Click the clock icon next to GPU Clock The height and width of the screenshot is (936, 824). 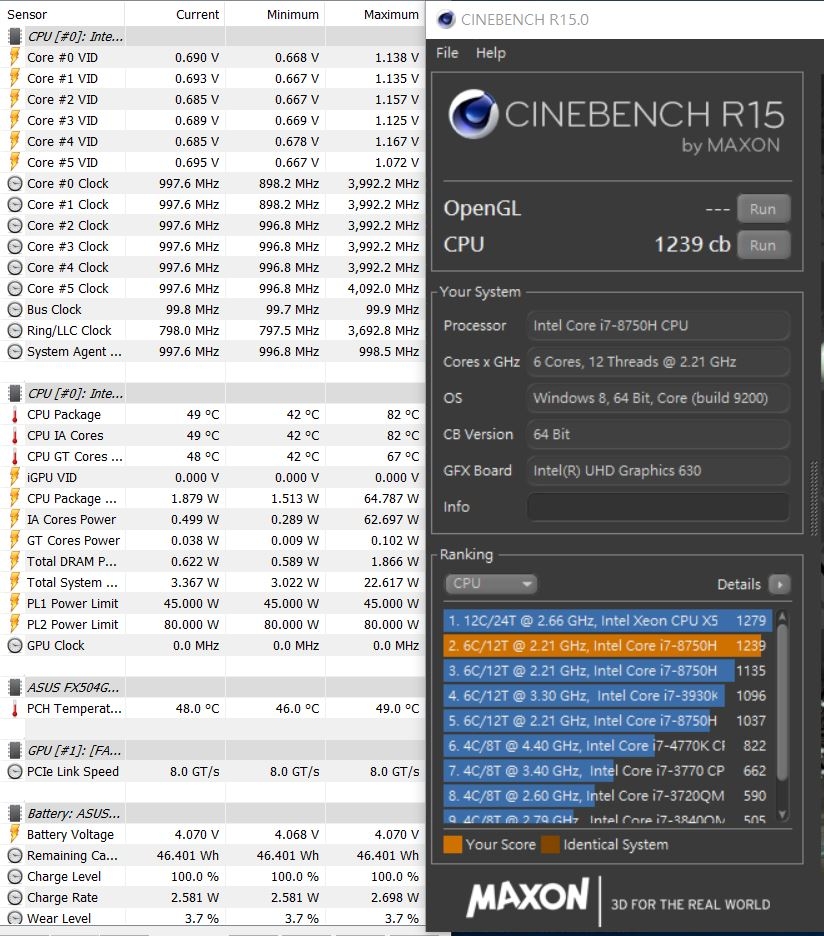pos(14,645)
